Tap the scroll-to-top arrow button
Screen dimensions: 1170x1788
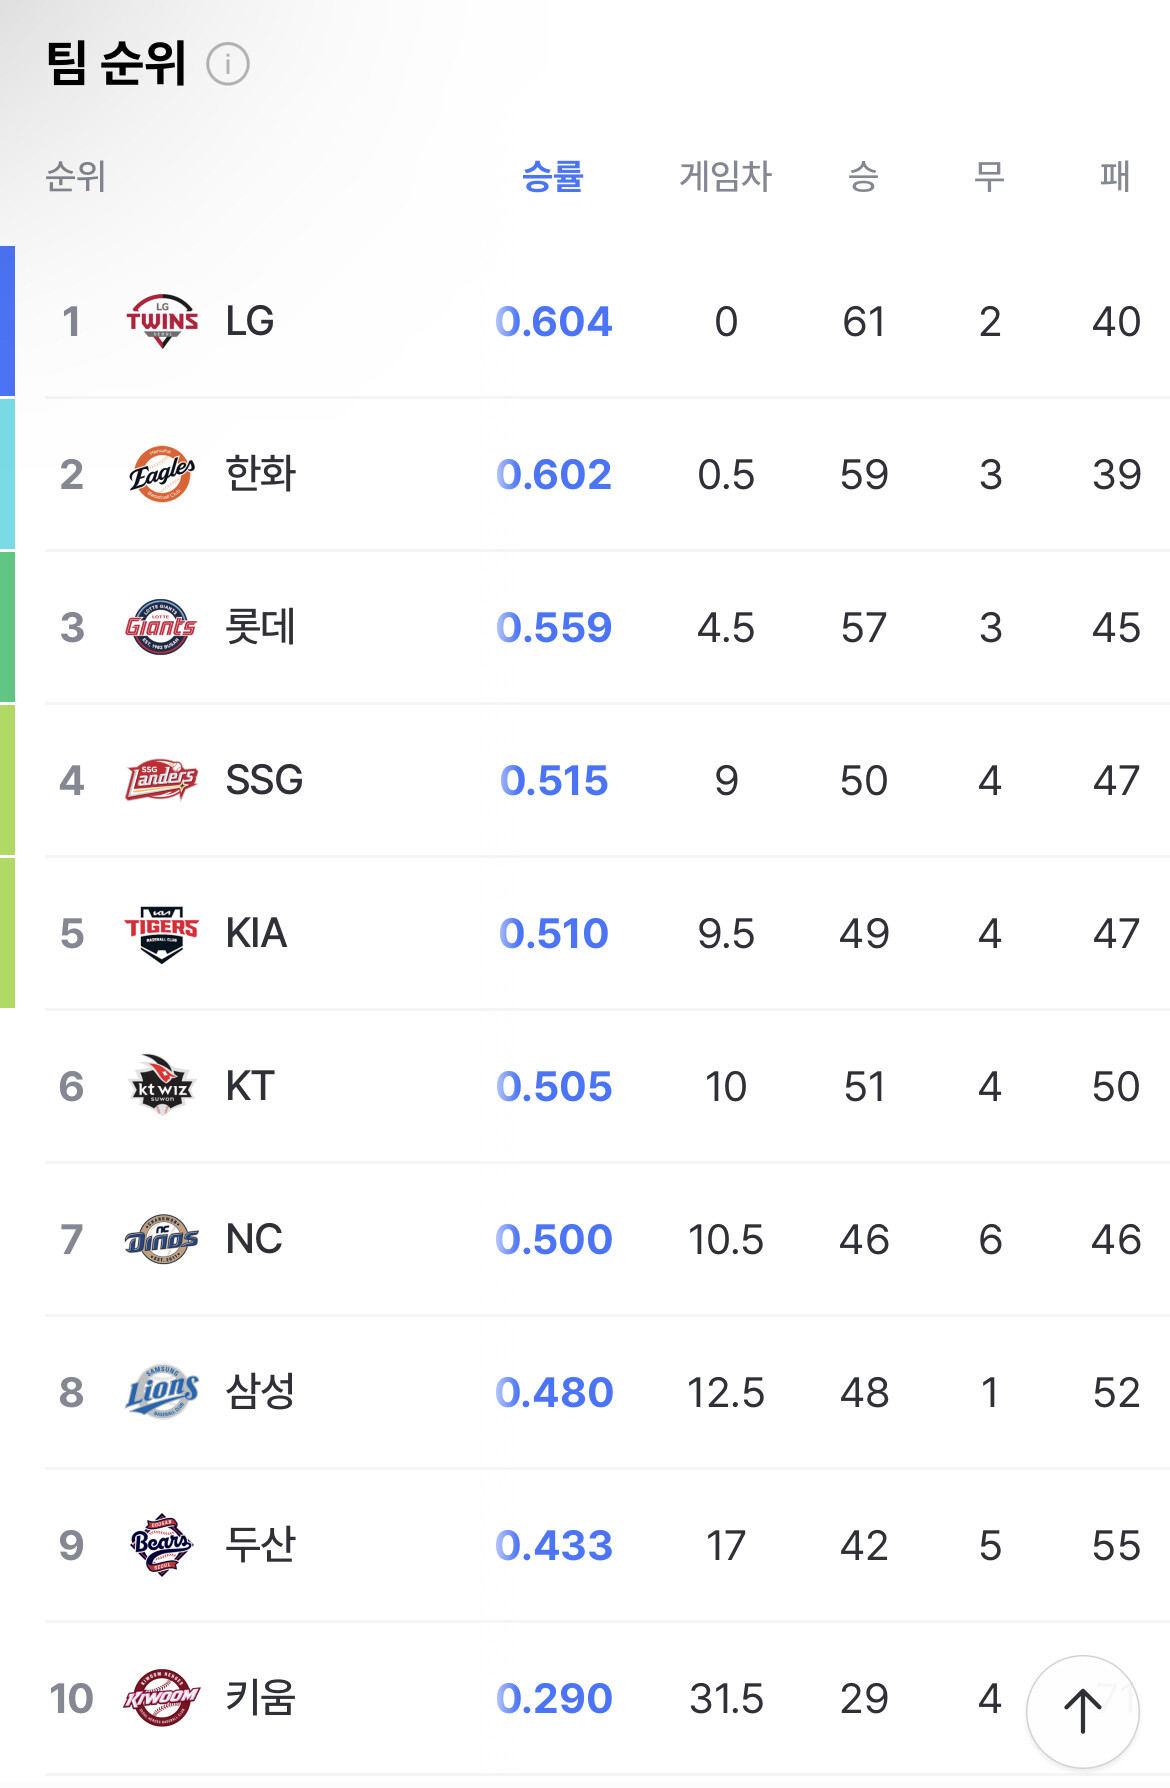1082,1711
